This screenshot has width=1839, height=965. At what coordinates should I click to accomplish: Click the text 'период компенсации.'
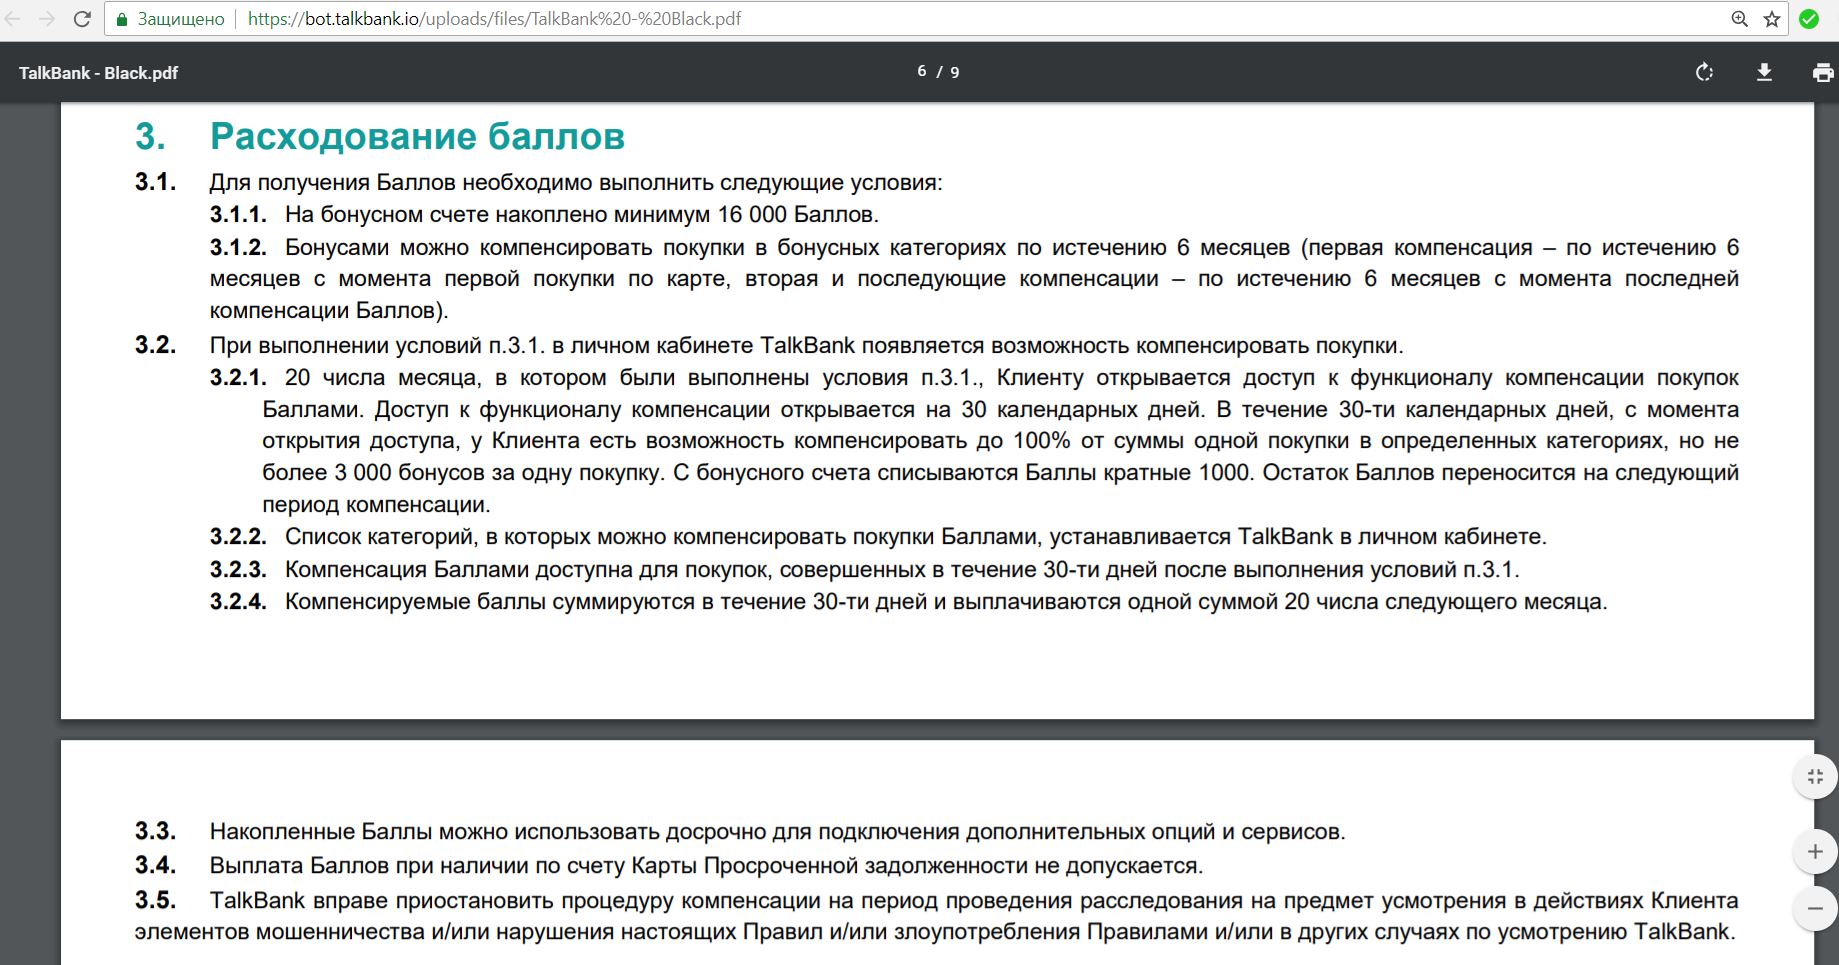point(376,505)
